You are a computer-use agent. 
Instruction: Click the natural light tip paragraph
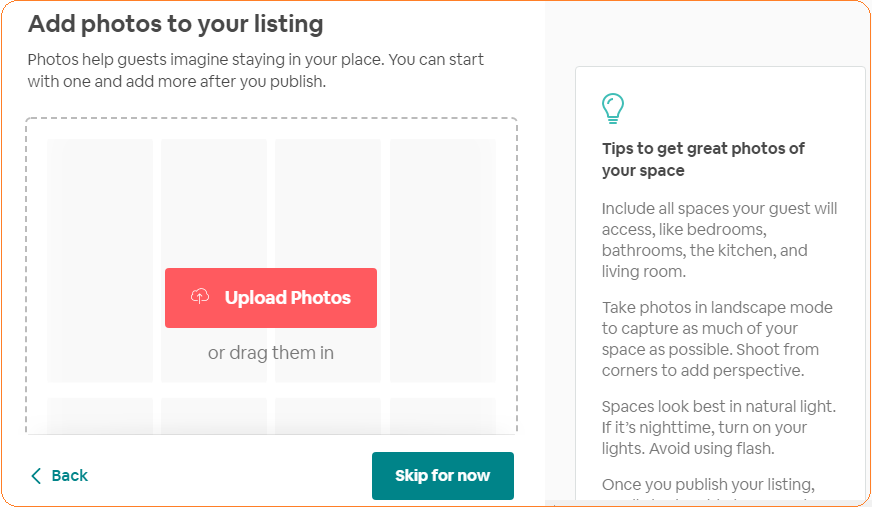coord(718,427)
